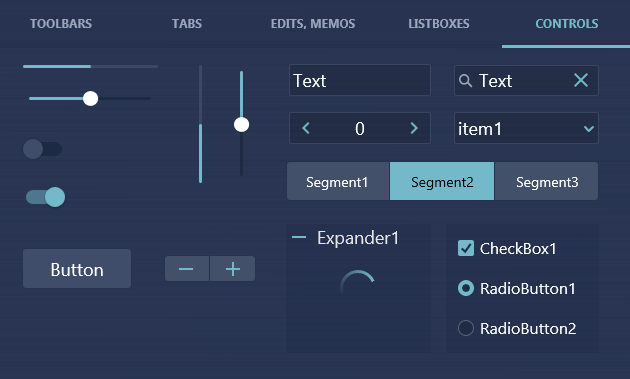Click the left arrow of the spinner
The height and width of the screenshot is (379, 630).
pyautogui.click(x=306, y=128)
